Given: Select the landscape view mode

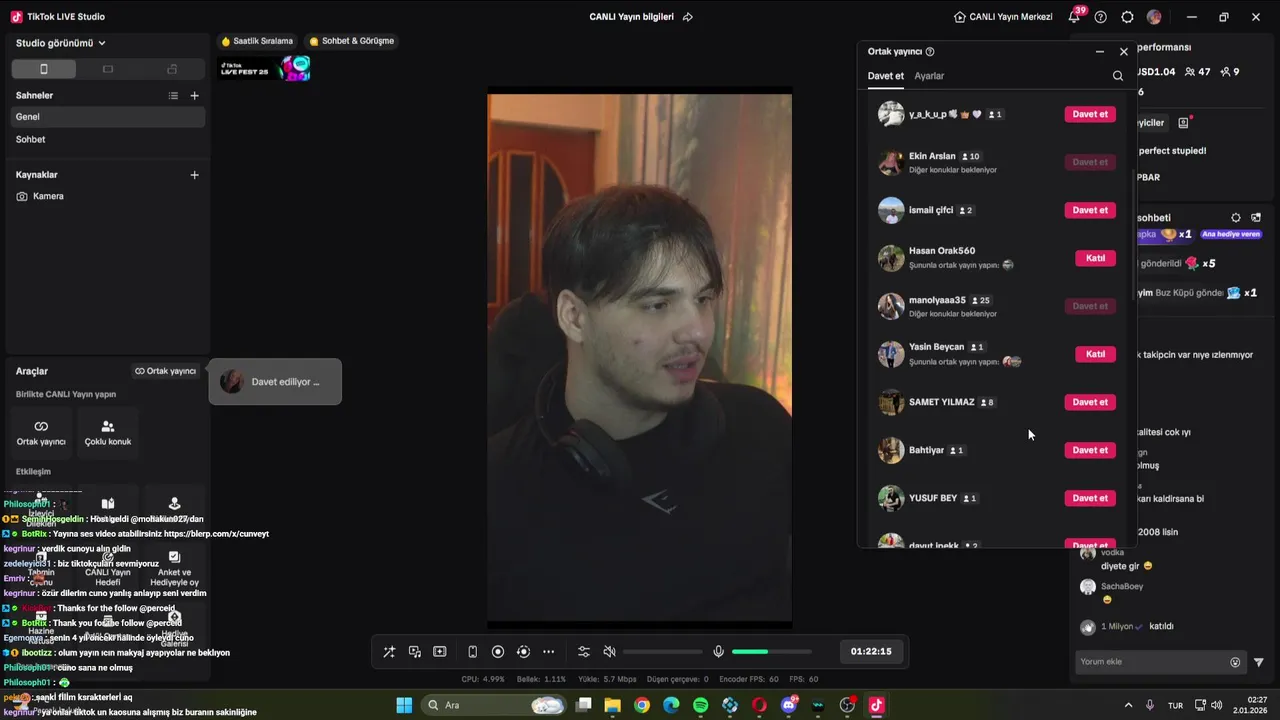Looking at the screenshot, I should (108, 69).
